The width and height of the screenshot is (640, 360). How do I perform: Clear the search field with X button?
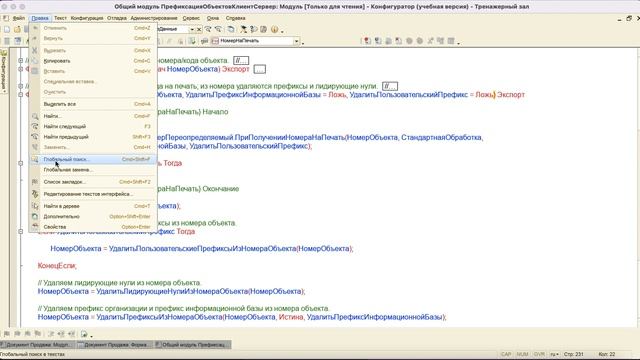(x=199, y=29)
